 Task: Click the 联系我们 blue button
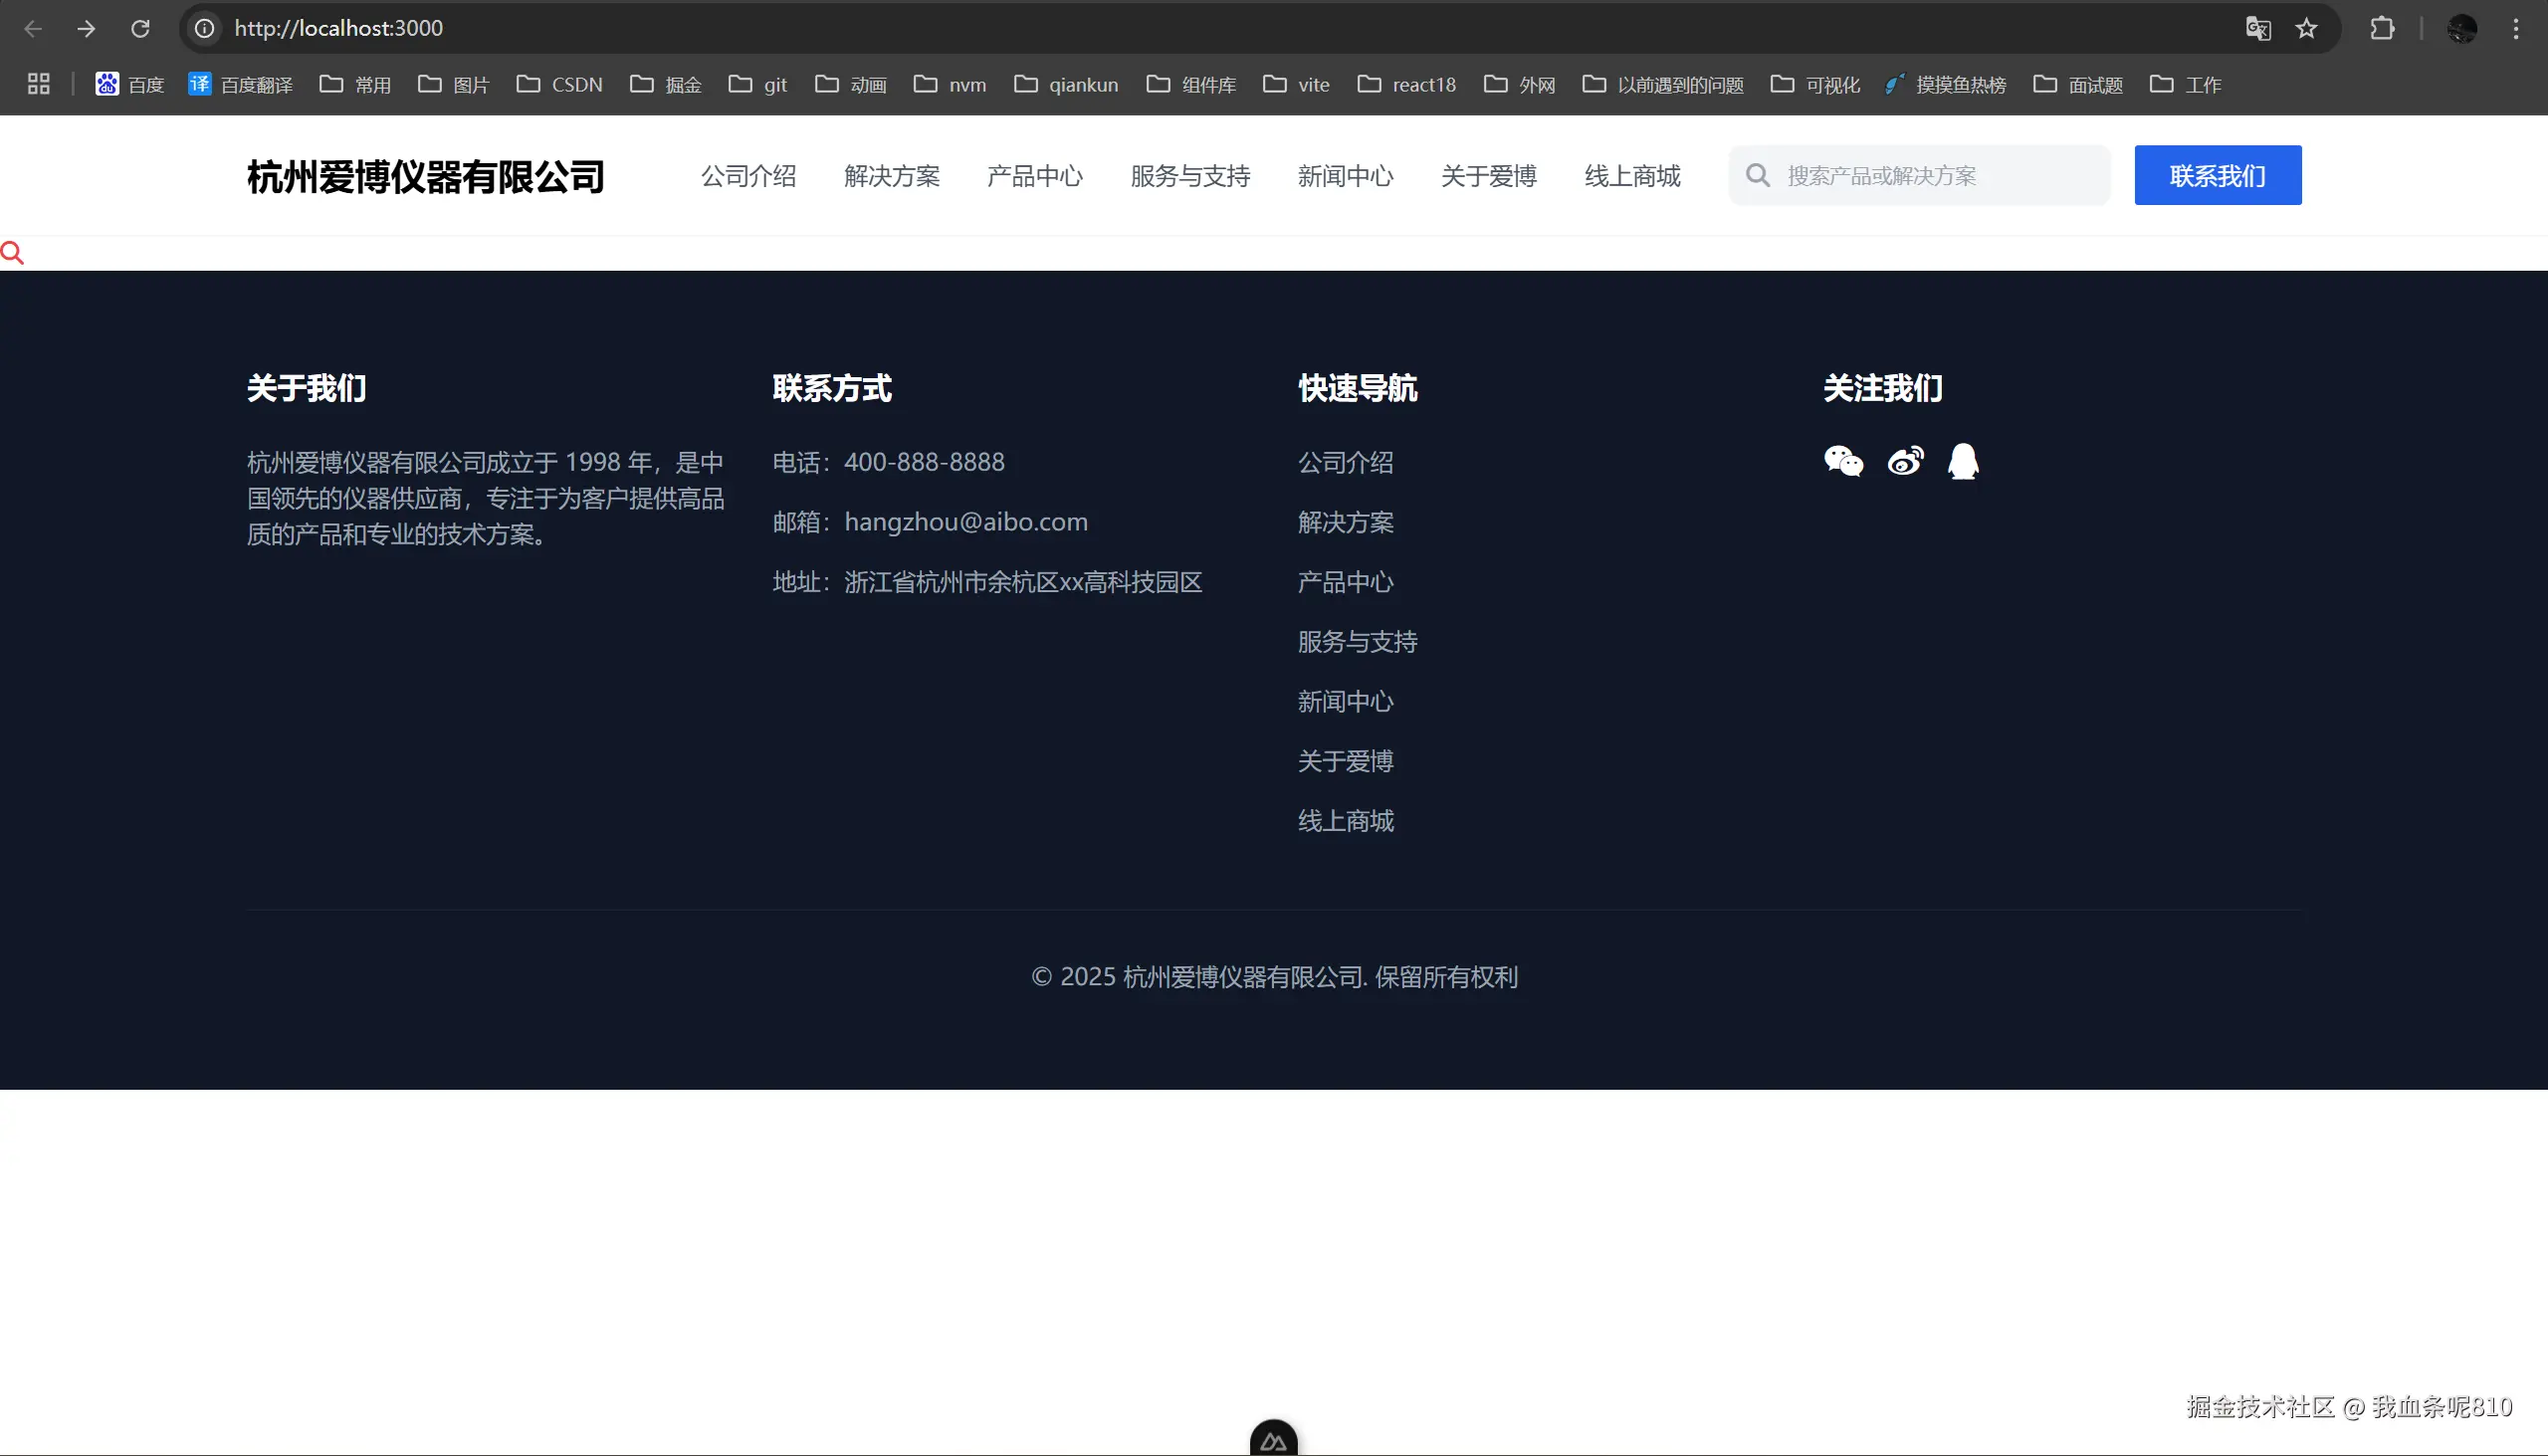tap(2217, 176)
